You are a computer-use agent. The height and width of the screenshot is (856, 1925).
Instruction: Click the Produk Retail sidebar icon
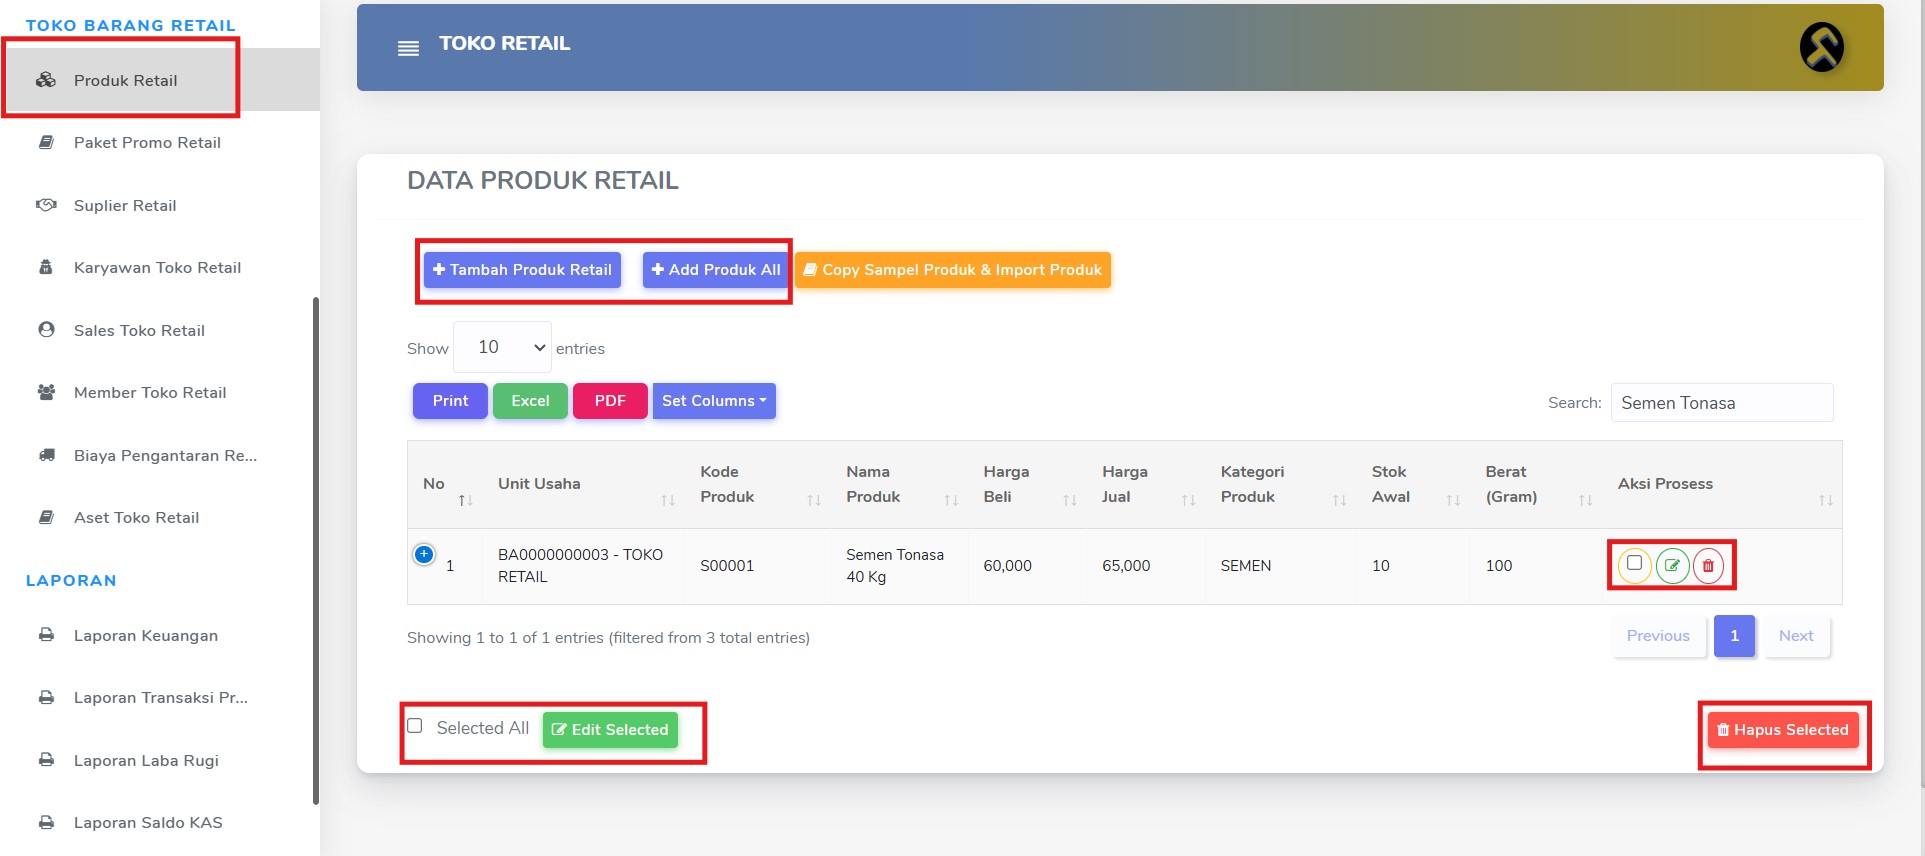46,80
